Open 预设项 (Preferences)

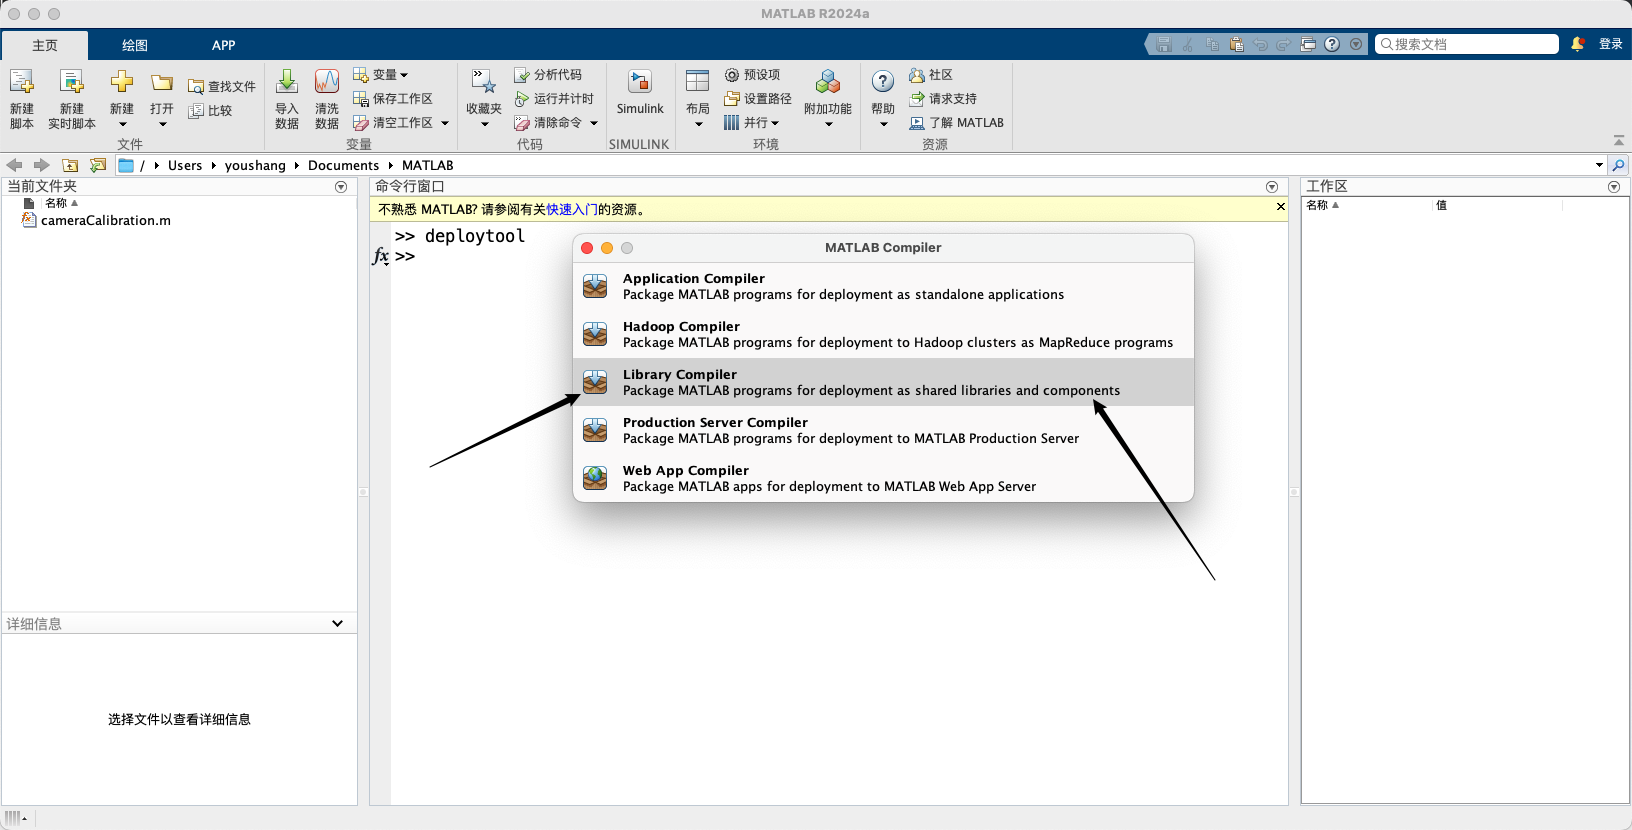tap(752, 75)
